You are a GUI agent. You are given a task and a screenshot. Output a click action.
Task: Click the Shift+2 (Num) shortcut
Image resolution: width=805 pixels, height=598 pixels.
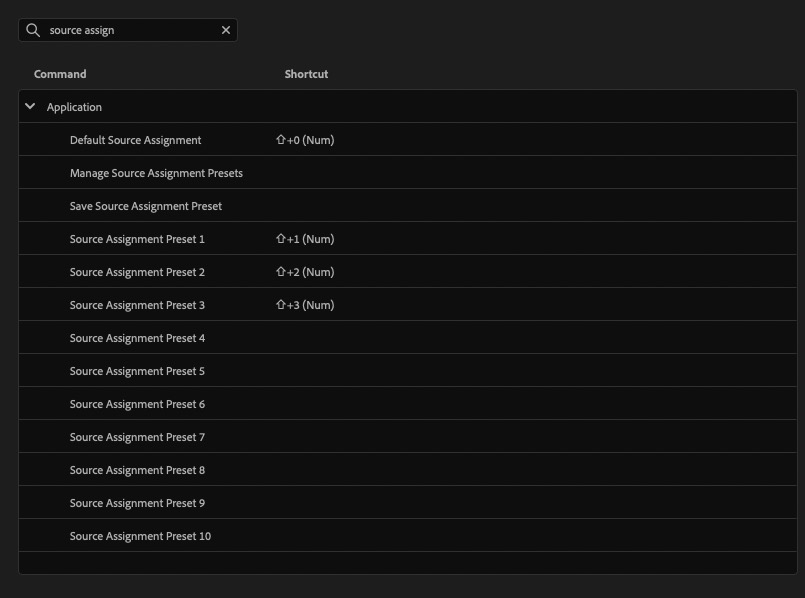[305, 272]
